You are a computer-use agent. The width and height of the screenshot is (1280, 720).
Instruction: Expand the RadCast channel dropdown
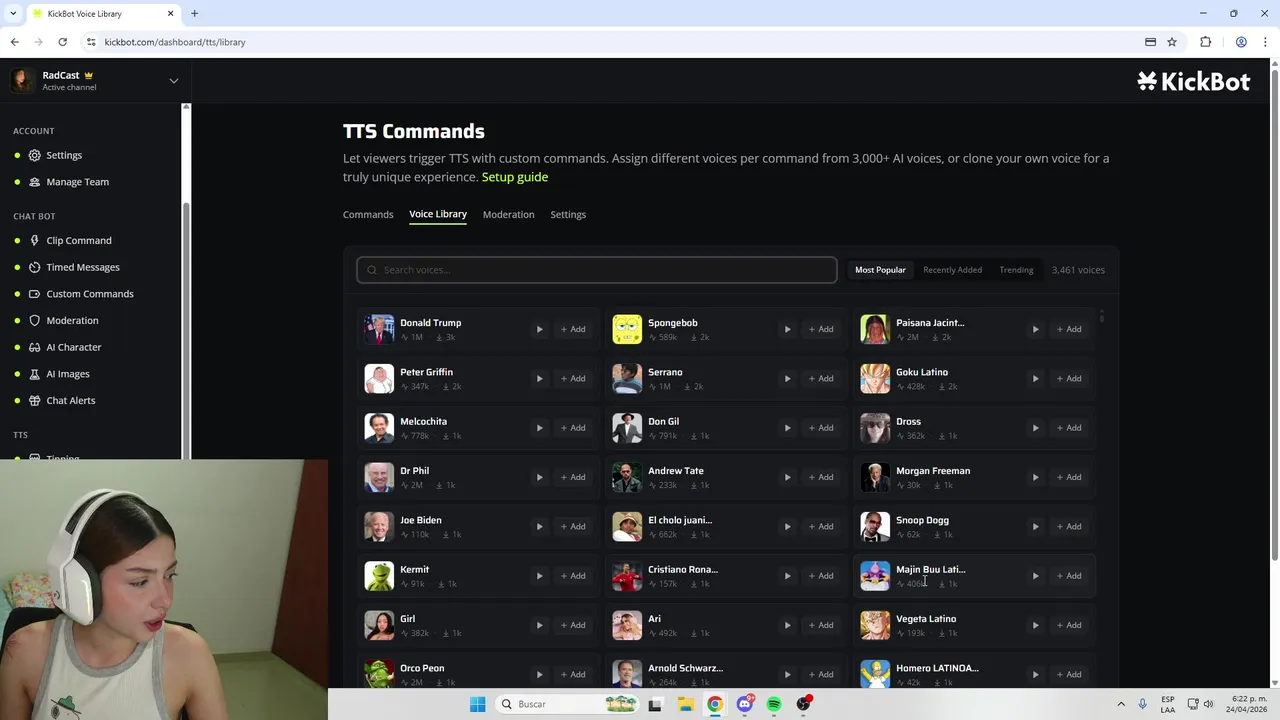tap(173, 81)
